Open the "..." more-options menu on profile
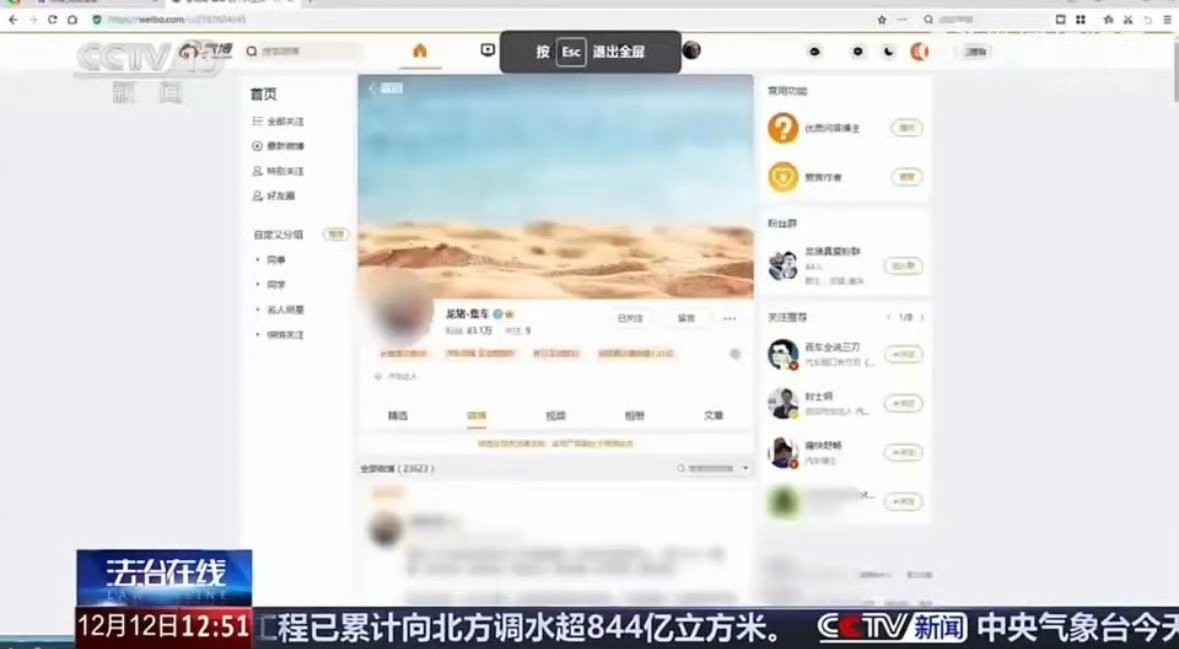The height and width of the screenshot is (649, 1179). [x=729, y=318]
